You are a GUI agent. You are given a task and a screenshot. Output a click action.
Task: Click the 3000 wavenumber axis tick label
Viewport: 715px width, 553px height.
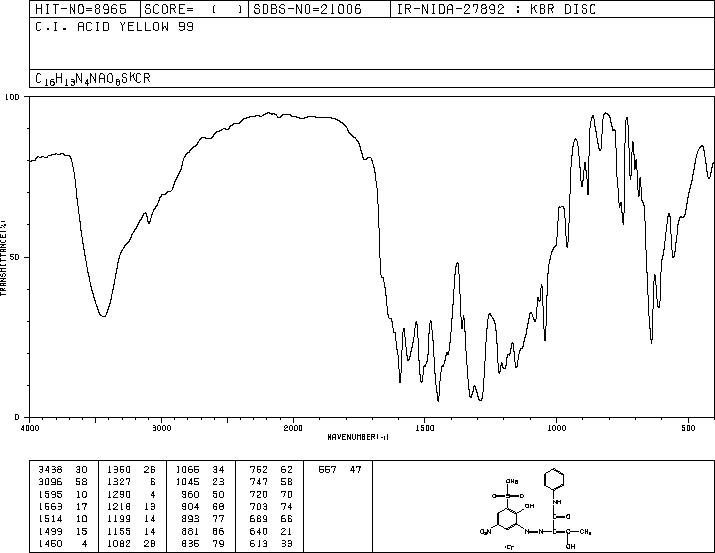click(161, 428)
